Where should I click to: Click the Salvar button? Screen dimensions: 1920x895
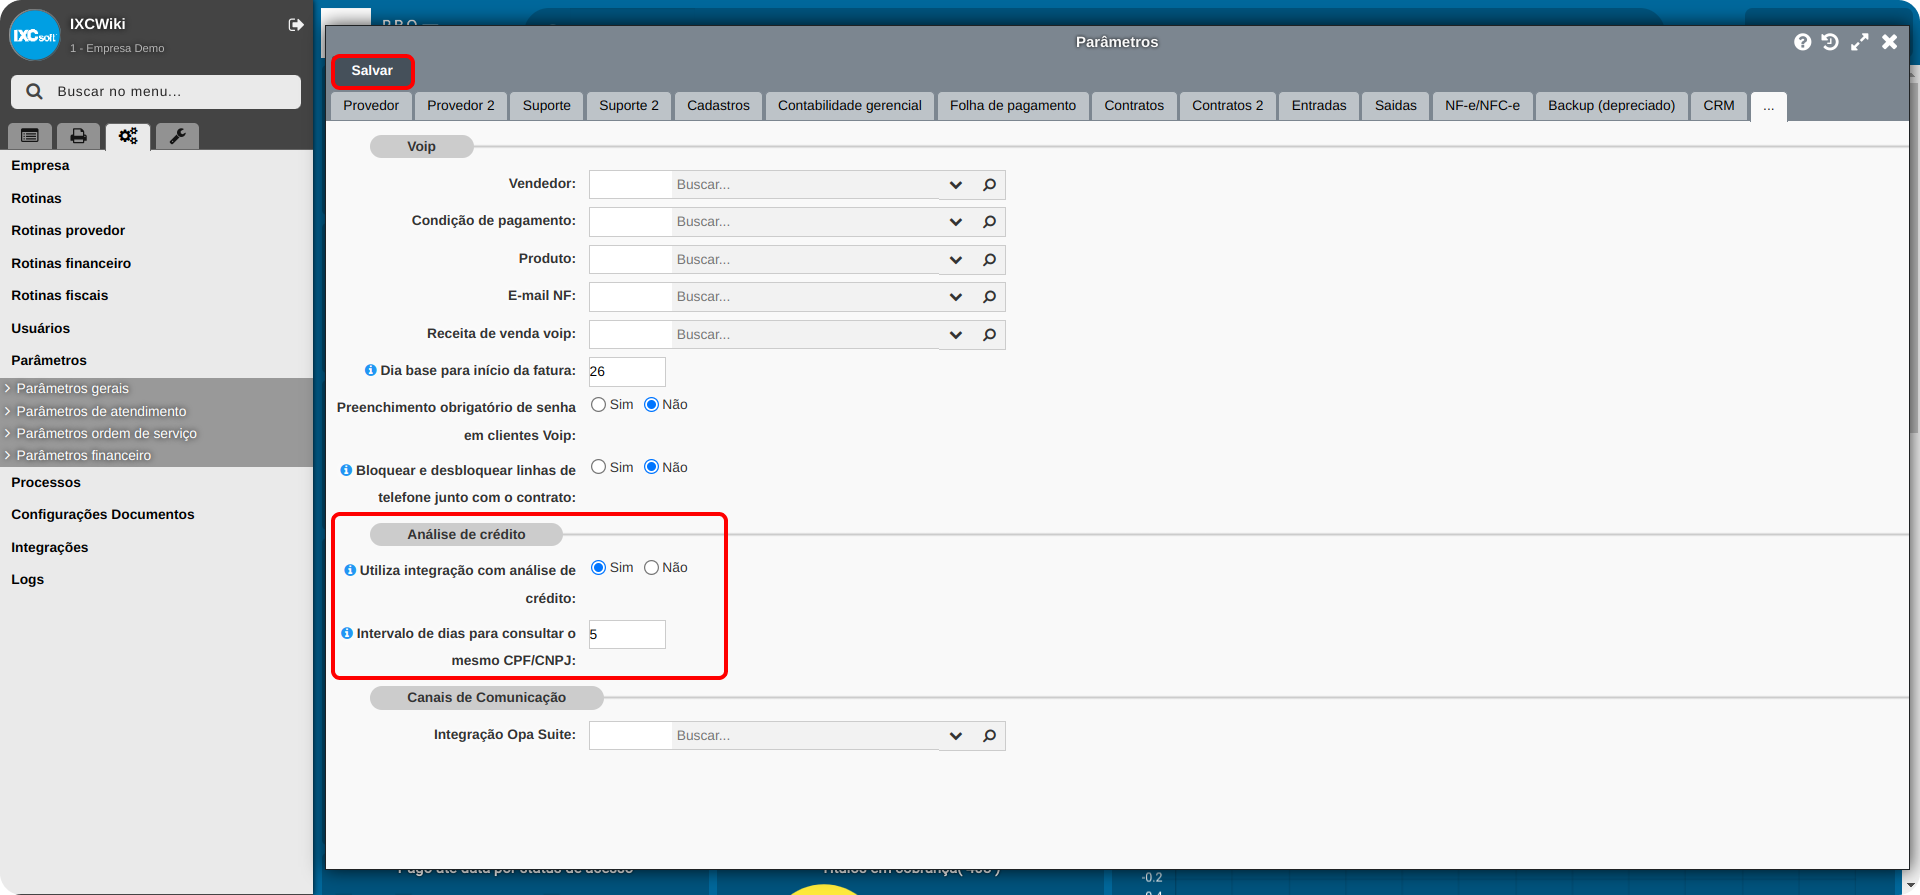372,71
